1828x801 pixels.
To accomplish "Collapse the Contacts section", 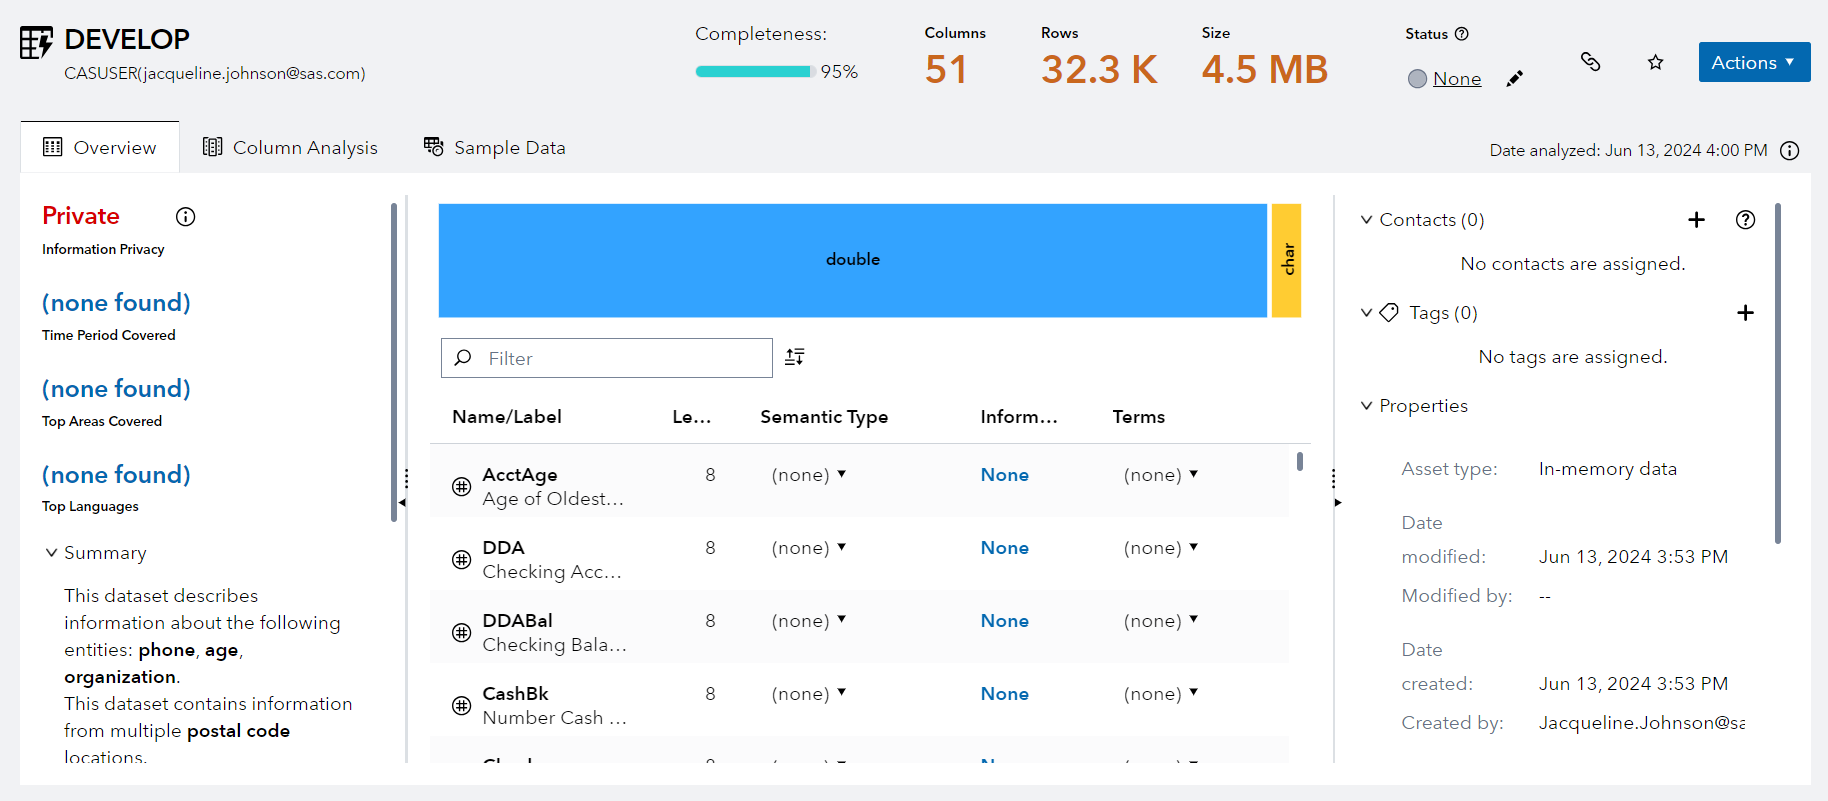I will pyautogui.click(x=1366, y=220).
